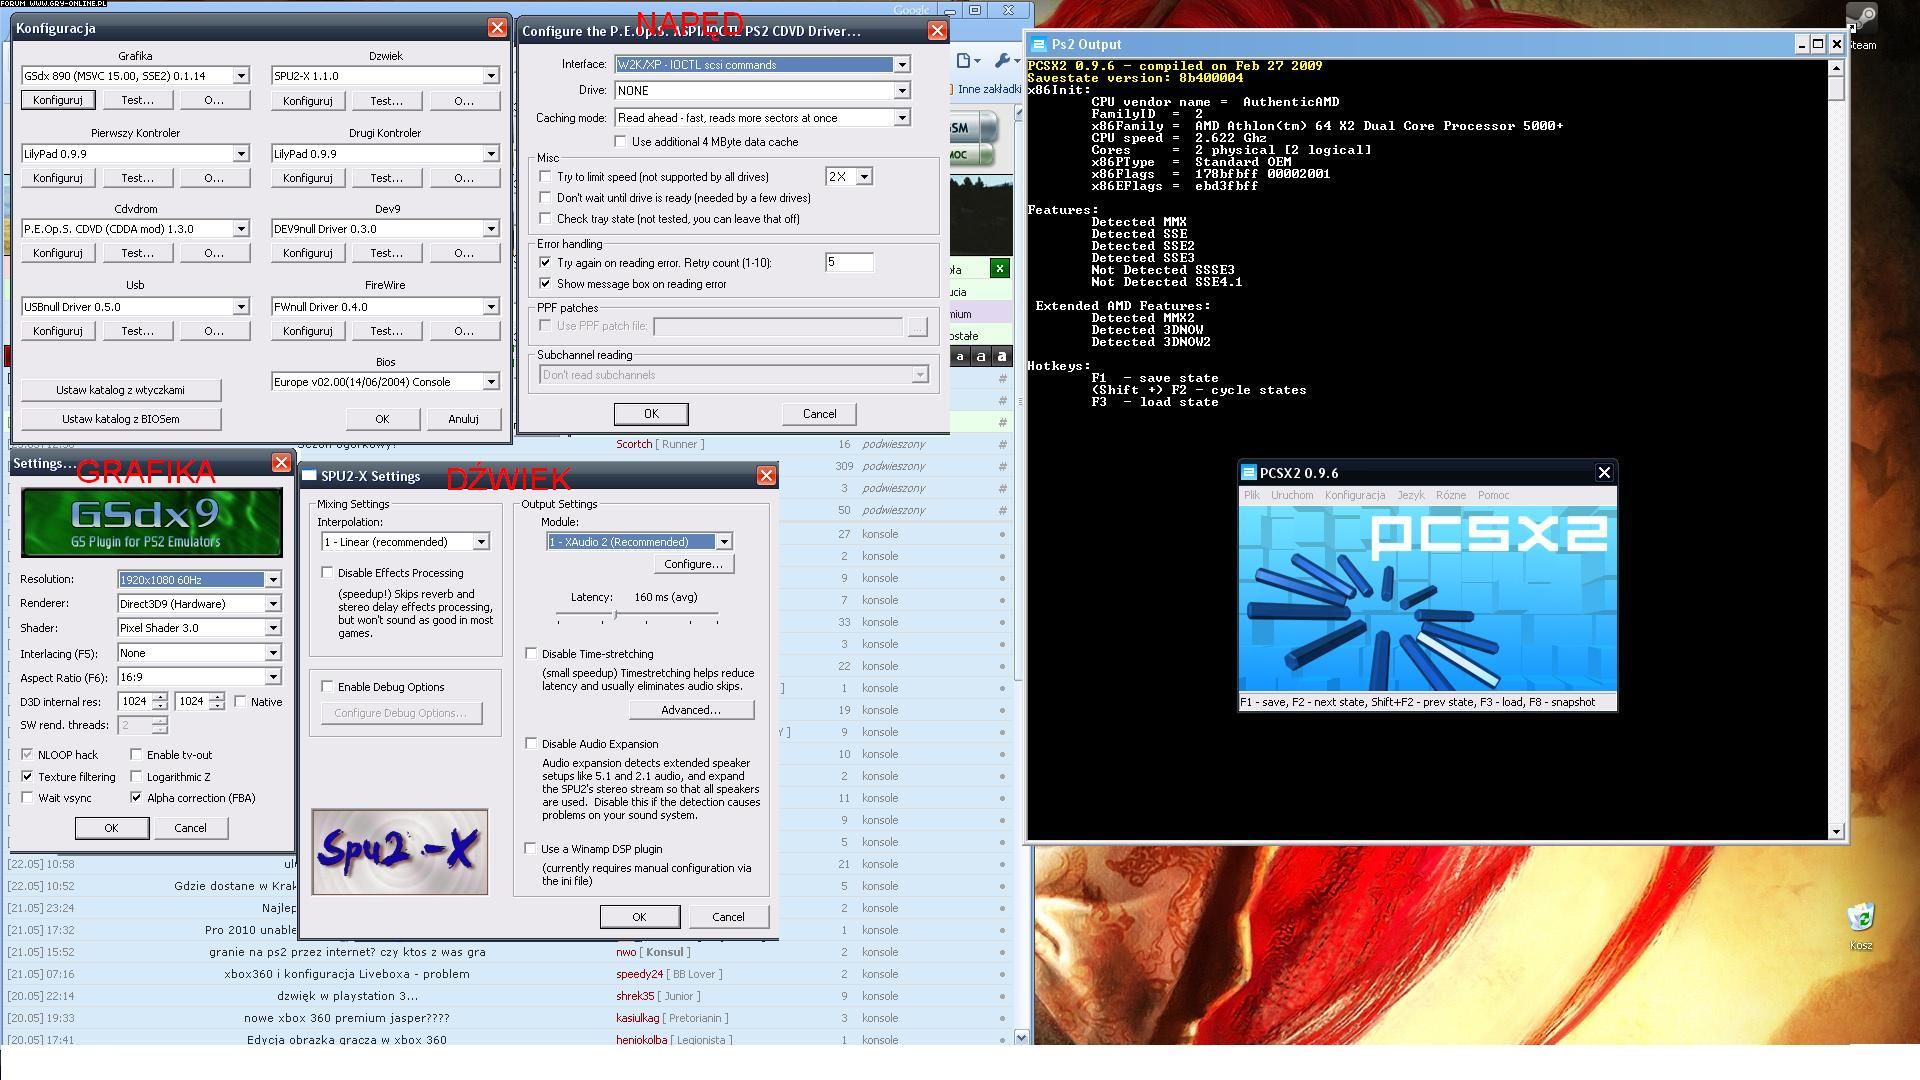Click the PCSX2 window title icon
This screenshot has height=1080, width=1920.
pos(1248,473)
